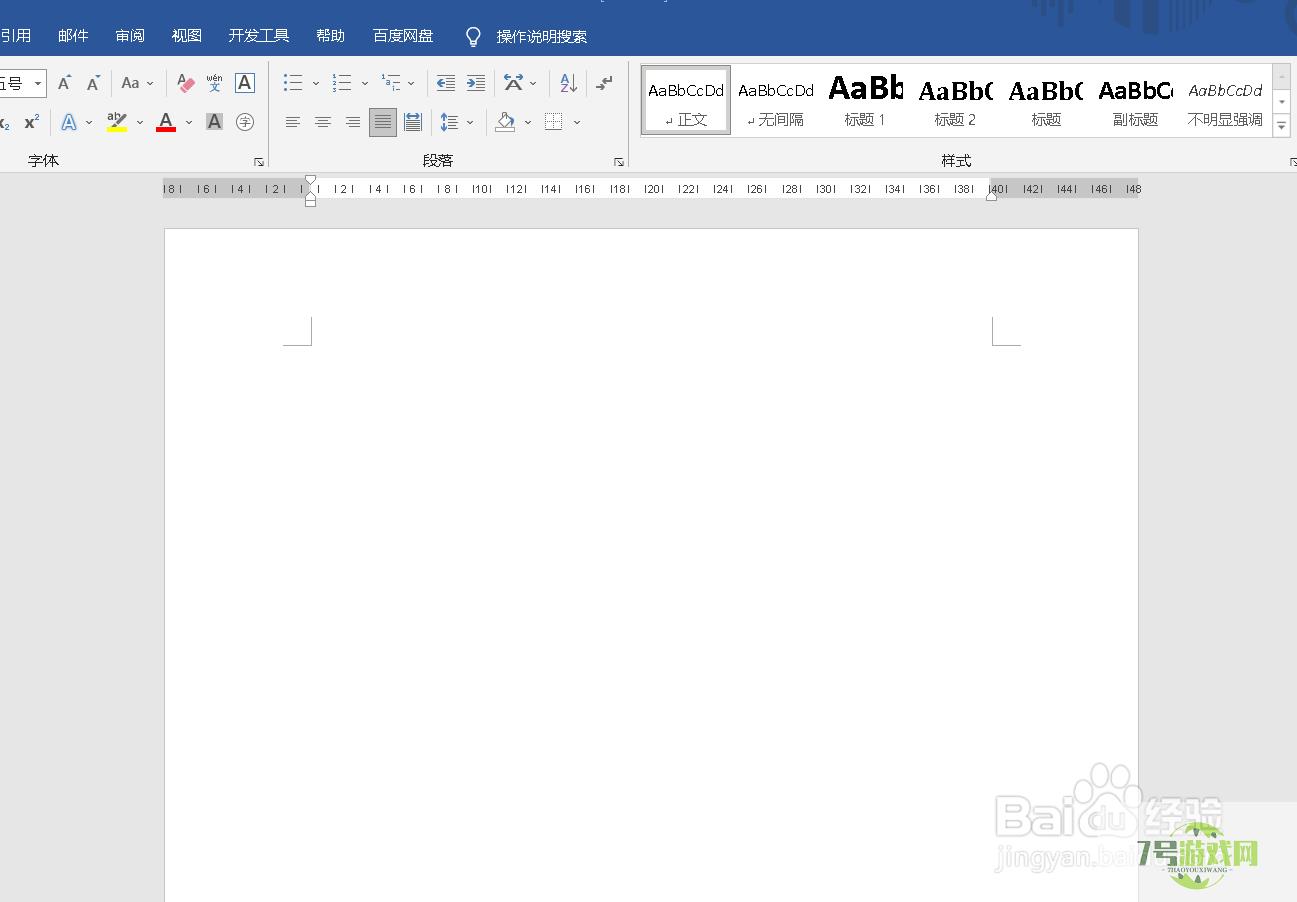Open the 邮件 ribbon tab
1297x902 pixels.
tap(73, 35)
